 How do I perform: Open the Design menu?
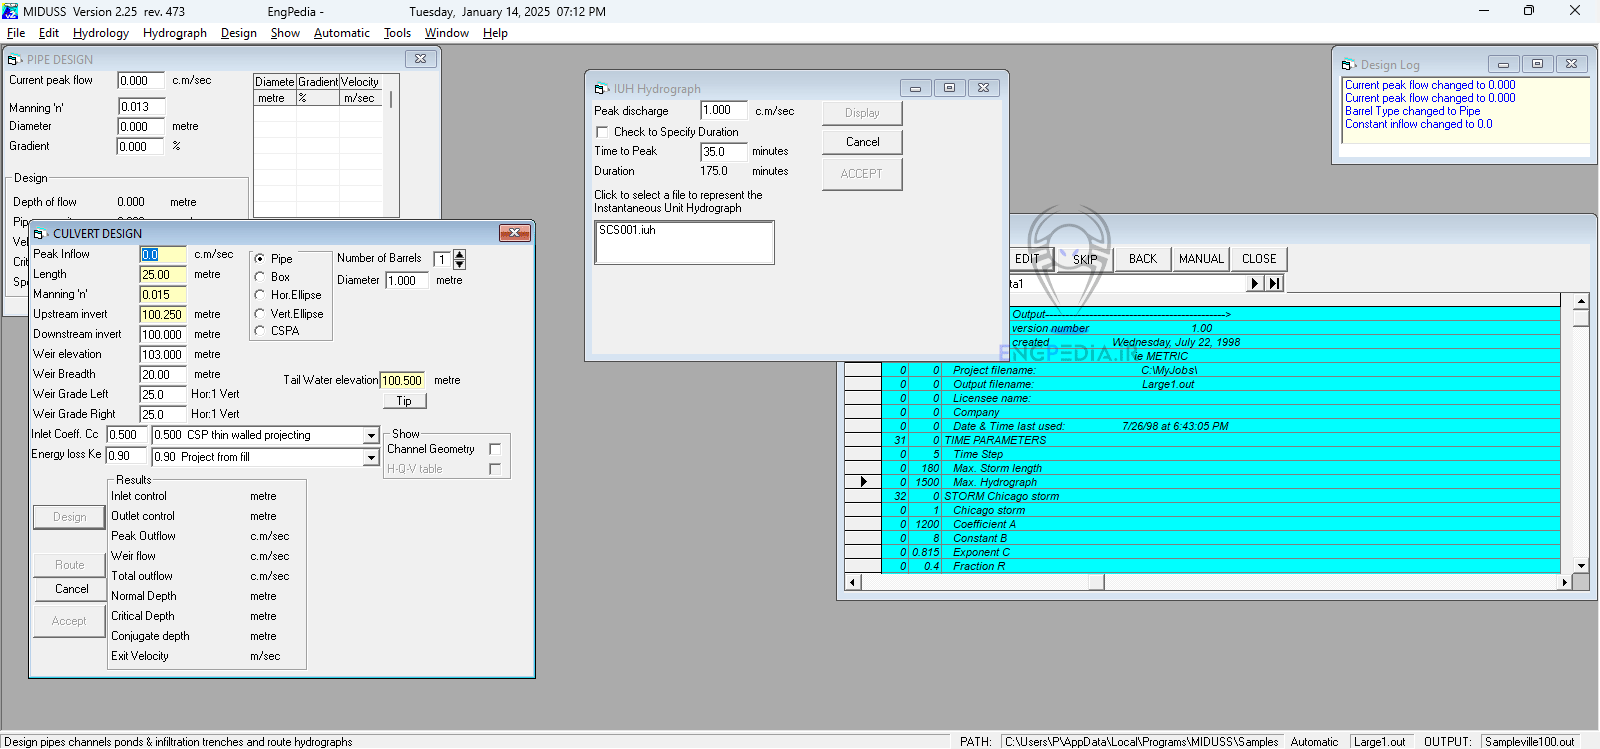point(238,33)
